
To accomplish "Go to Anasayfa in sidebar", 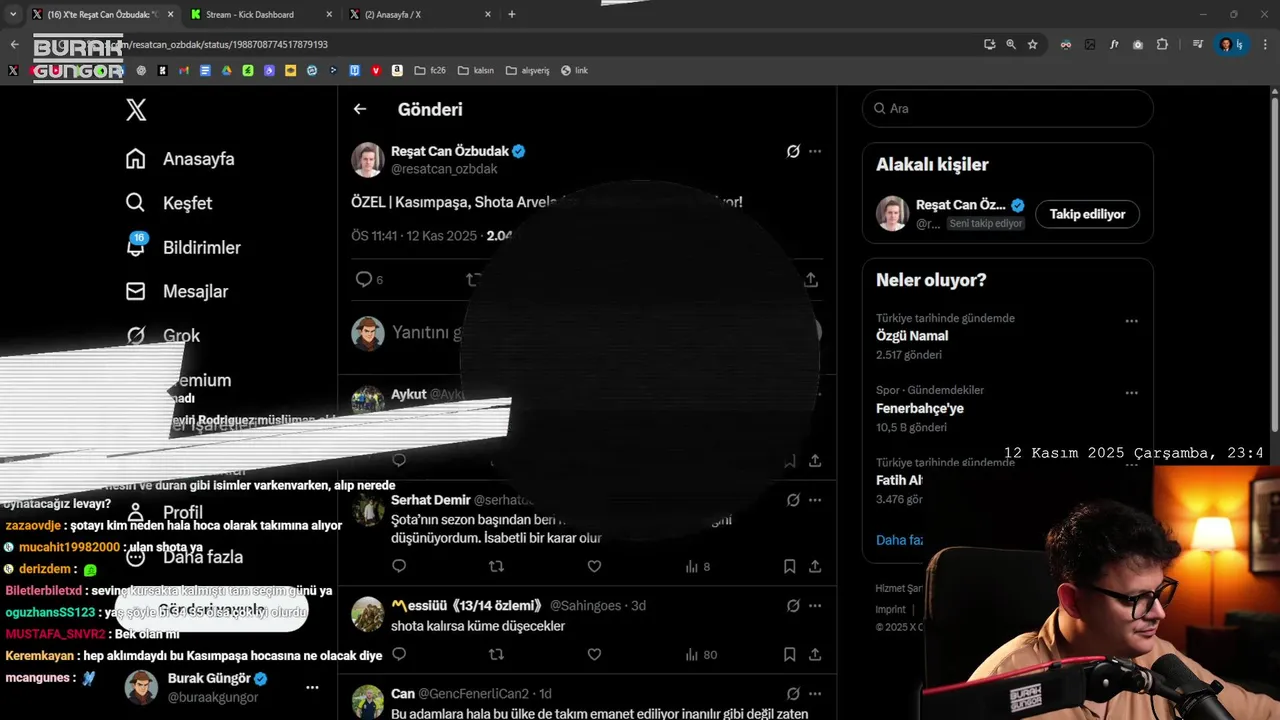I will (180, 159).
